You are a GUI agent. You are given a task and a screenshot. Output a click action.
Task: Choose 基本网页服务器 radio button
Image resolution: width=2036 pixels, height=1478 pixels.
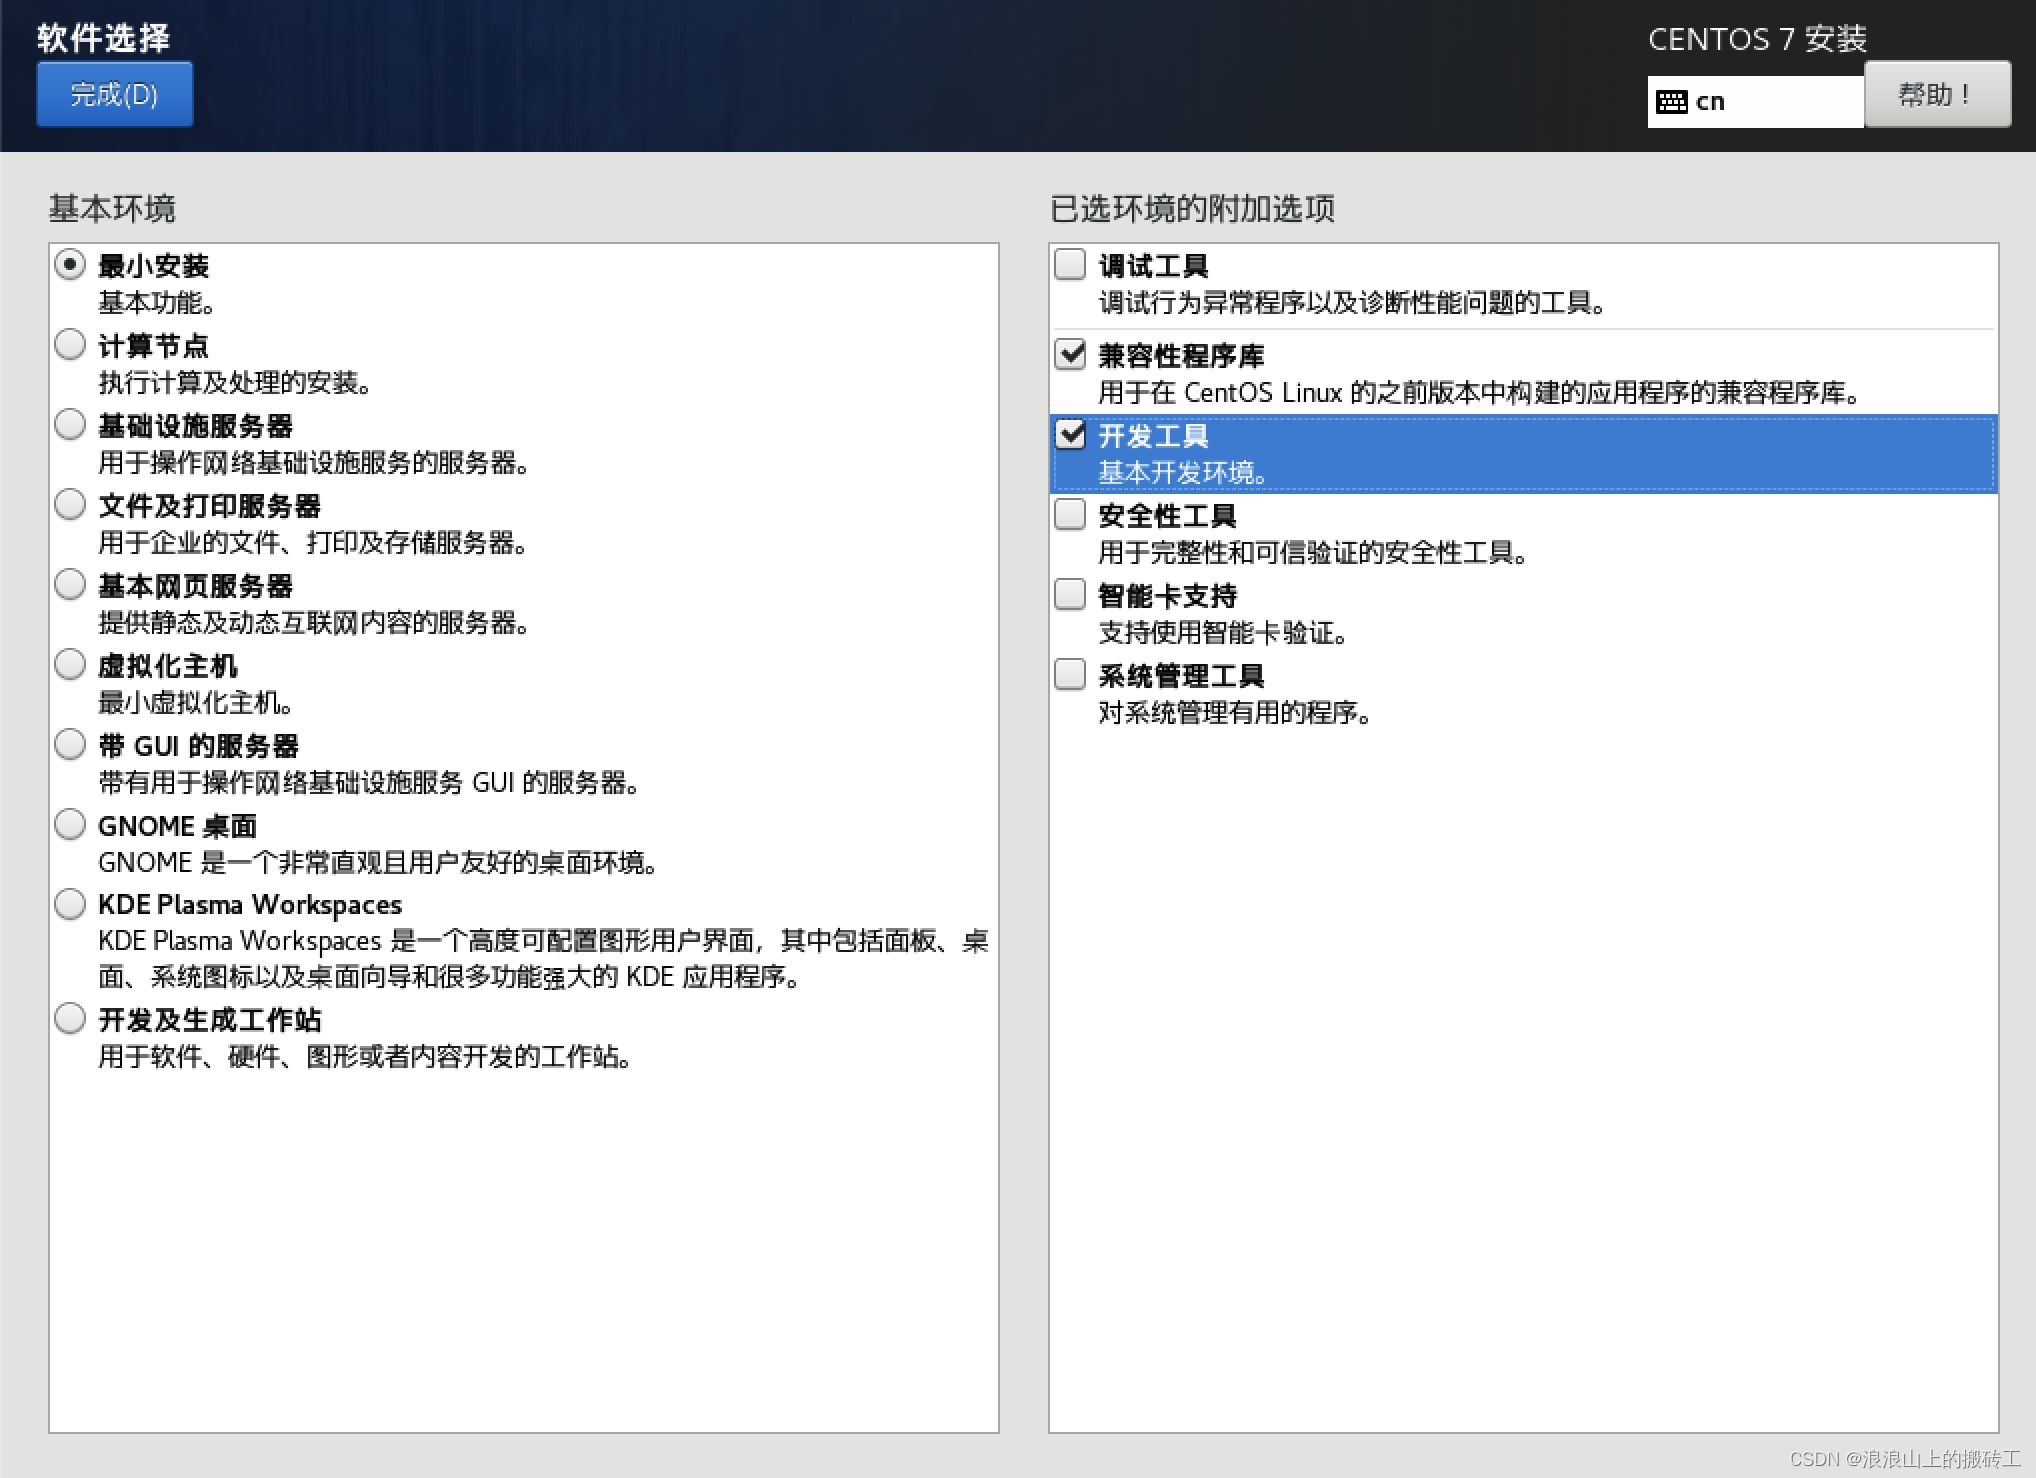pyautogui.click(x=70, y=585)
